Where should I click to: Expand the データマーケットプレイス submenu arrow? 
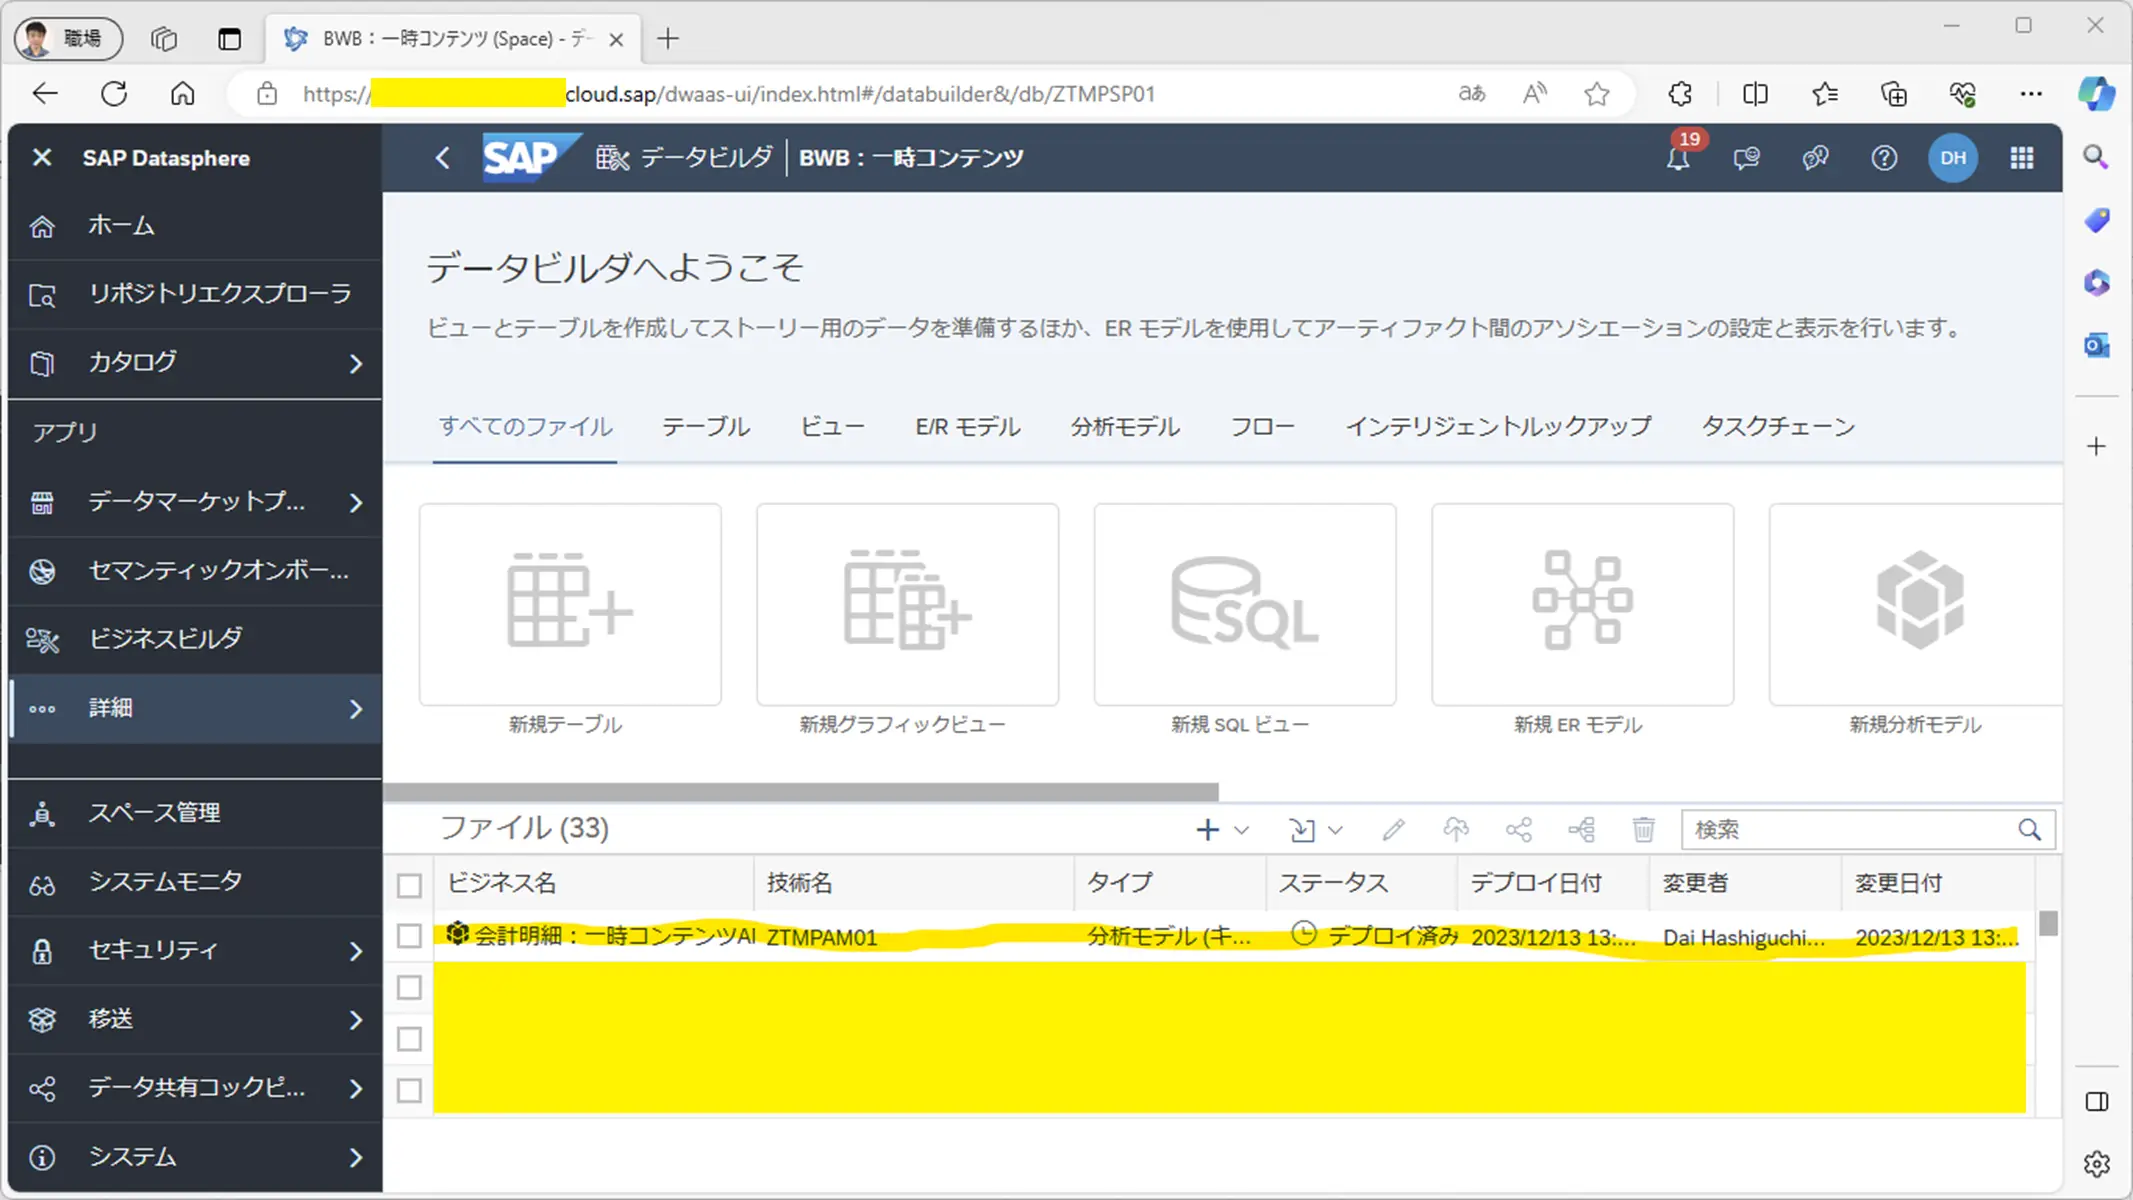[x=356, y=503]
